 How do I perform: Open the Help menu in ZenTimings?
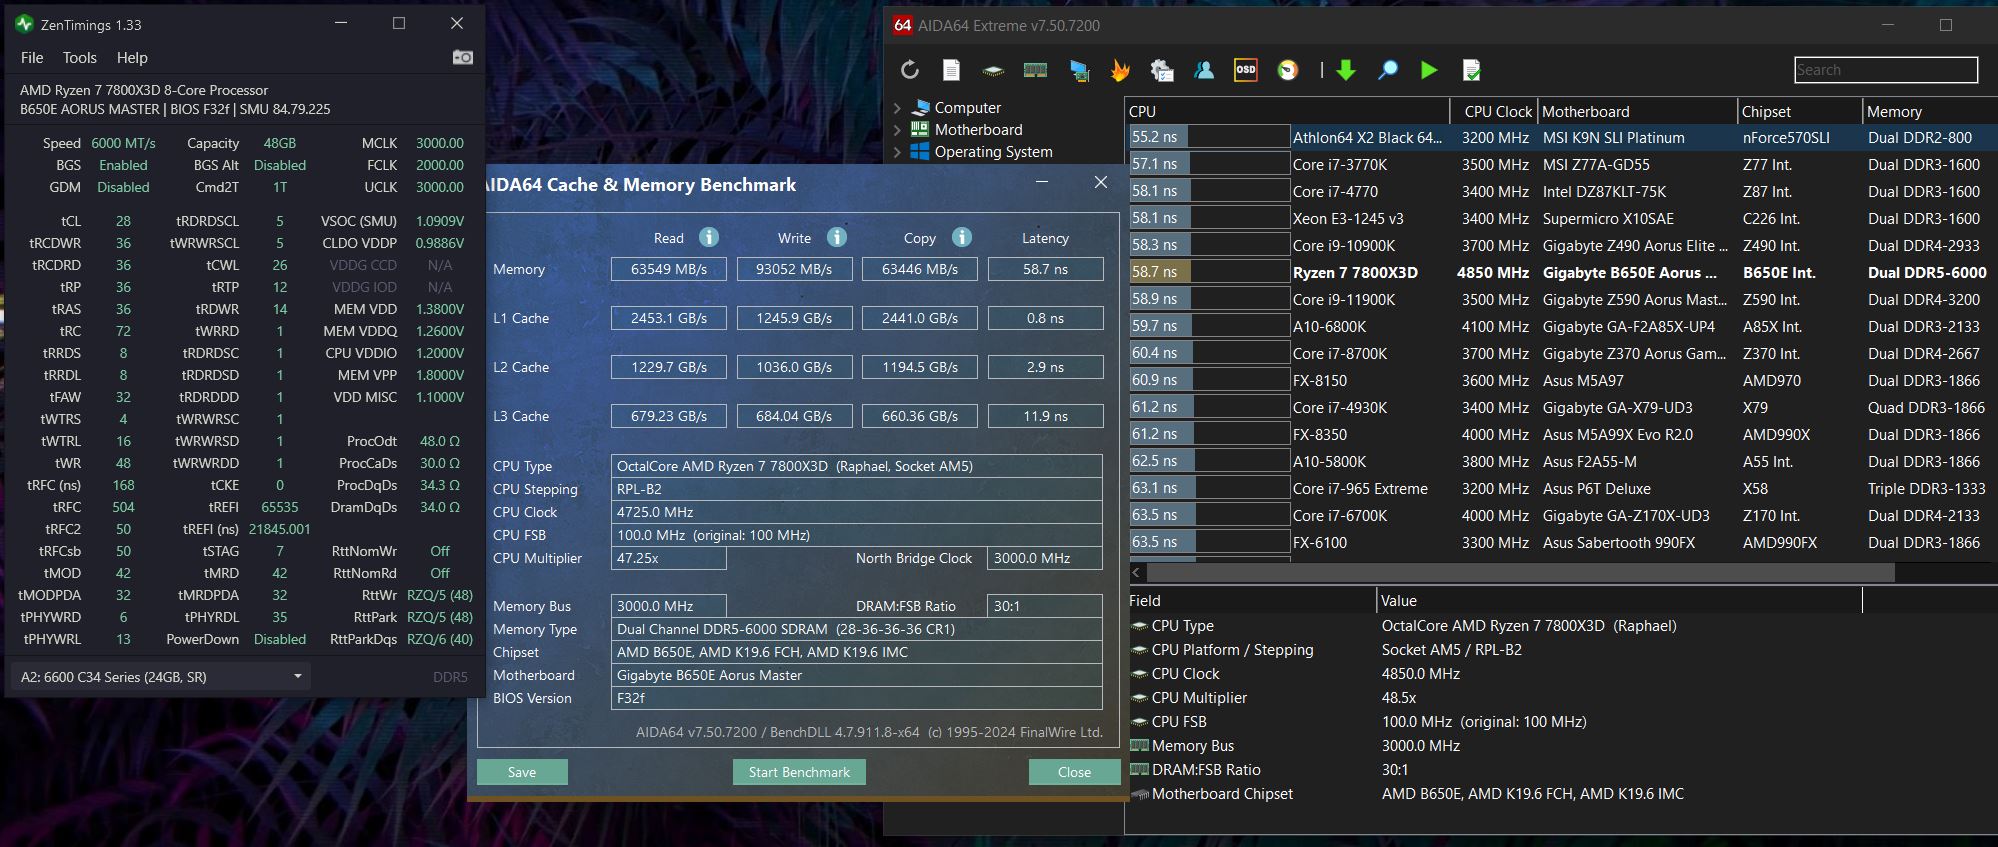pos(132,58)
